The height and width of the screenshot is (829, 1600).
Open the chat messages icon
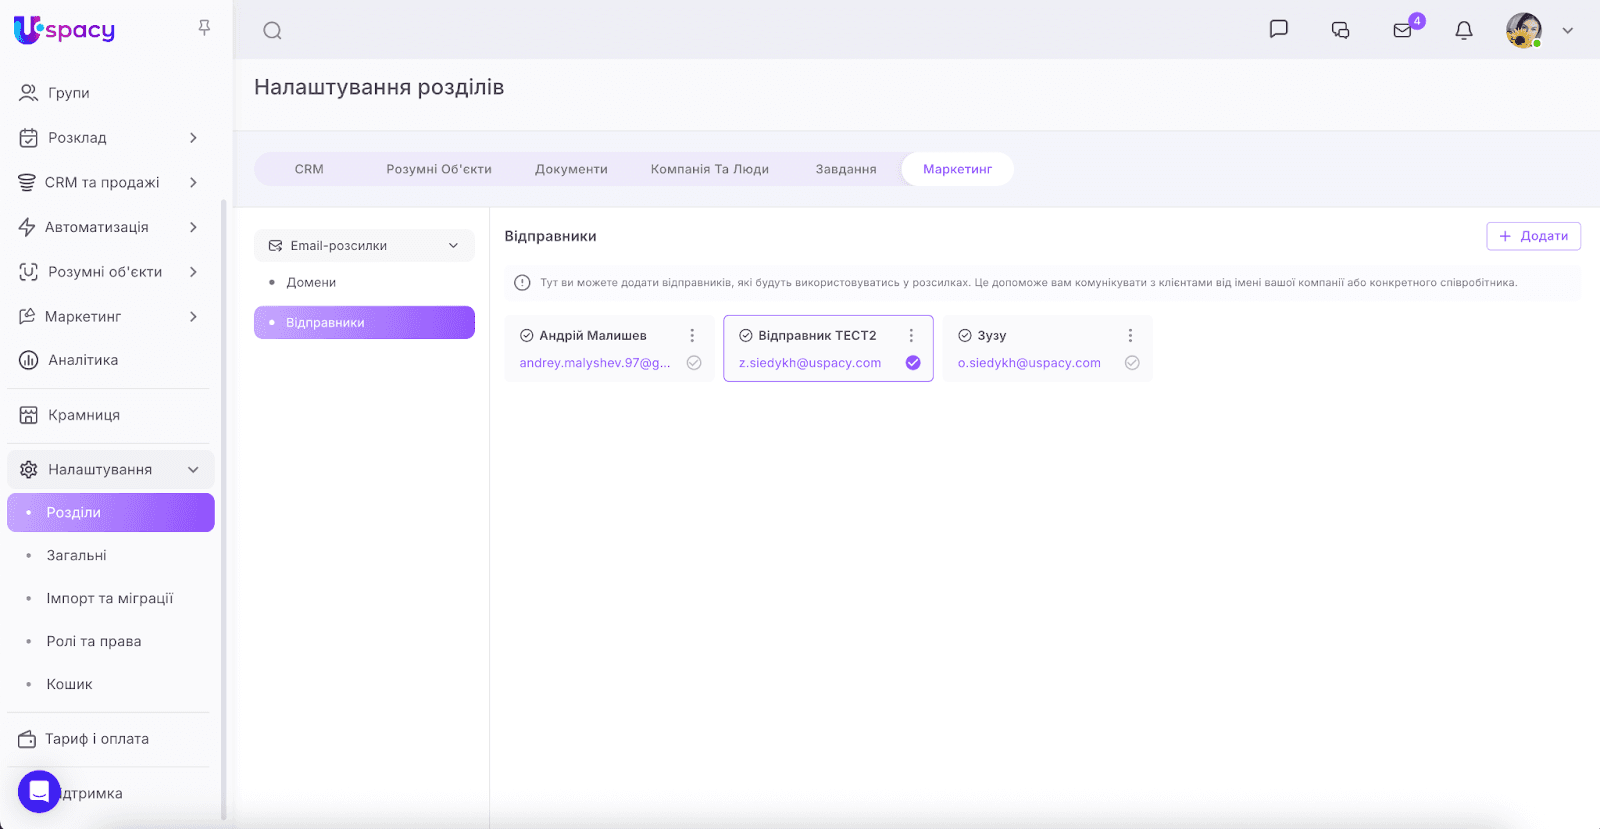1278,29
